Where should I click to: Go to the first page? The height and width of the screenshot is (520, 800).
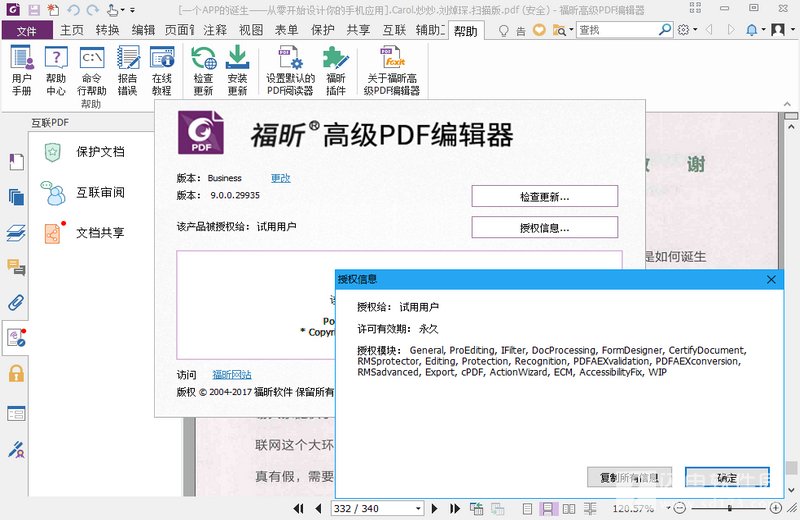click(x=298, y=508)
